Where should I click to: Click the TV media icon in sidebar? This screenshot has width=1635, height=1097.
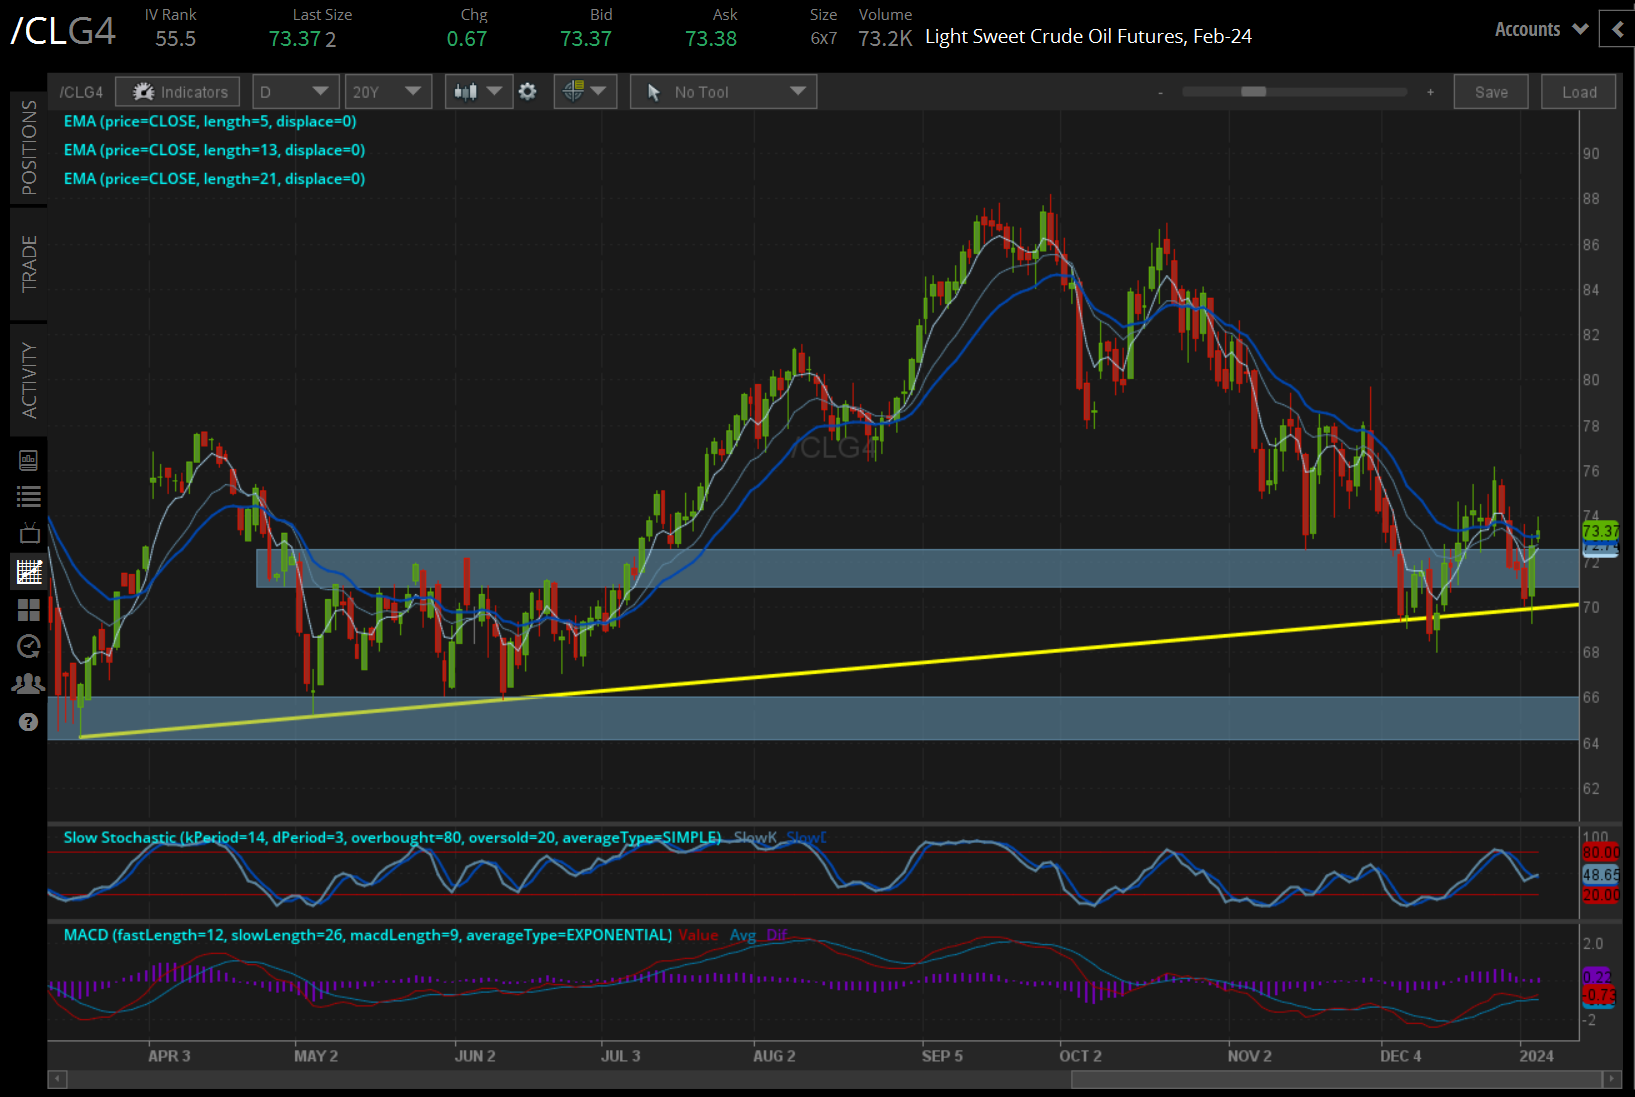point(29,534)
